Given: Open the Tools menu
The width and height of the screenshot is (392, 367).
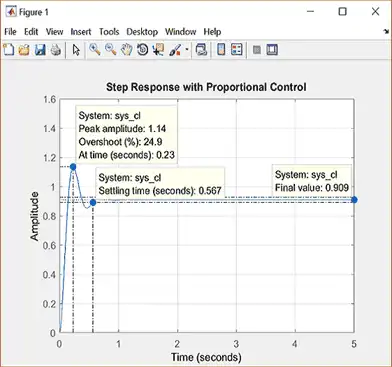Looking at the screenshot, I should pyautogui.click(x=109, y=32).
